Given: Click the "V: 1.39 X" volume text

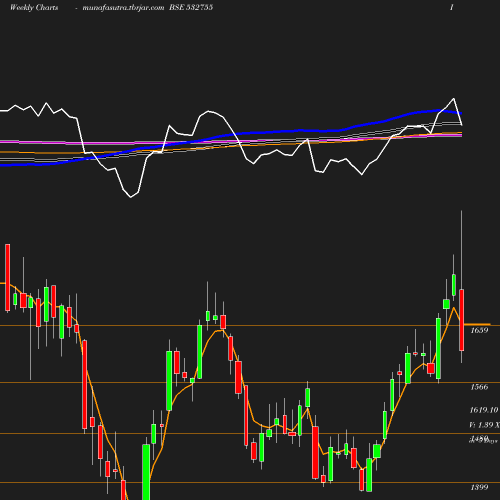Looking at the screenshot, I should tap(484, 425).
